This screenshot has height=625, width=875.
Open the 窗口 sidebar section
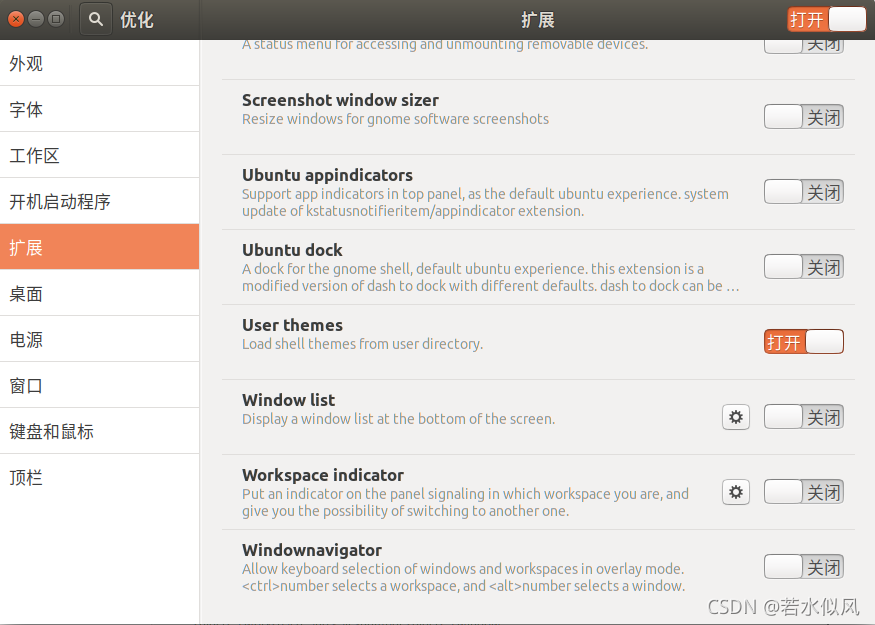tap(99, 386)
